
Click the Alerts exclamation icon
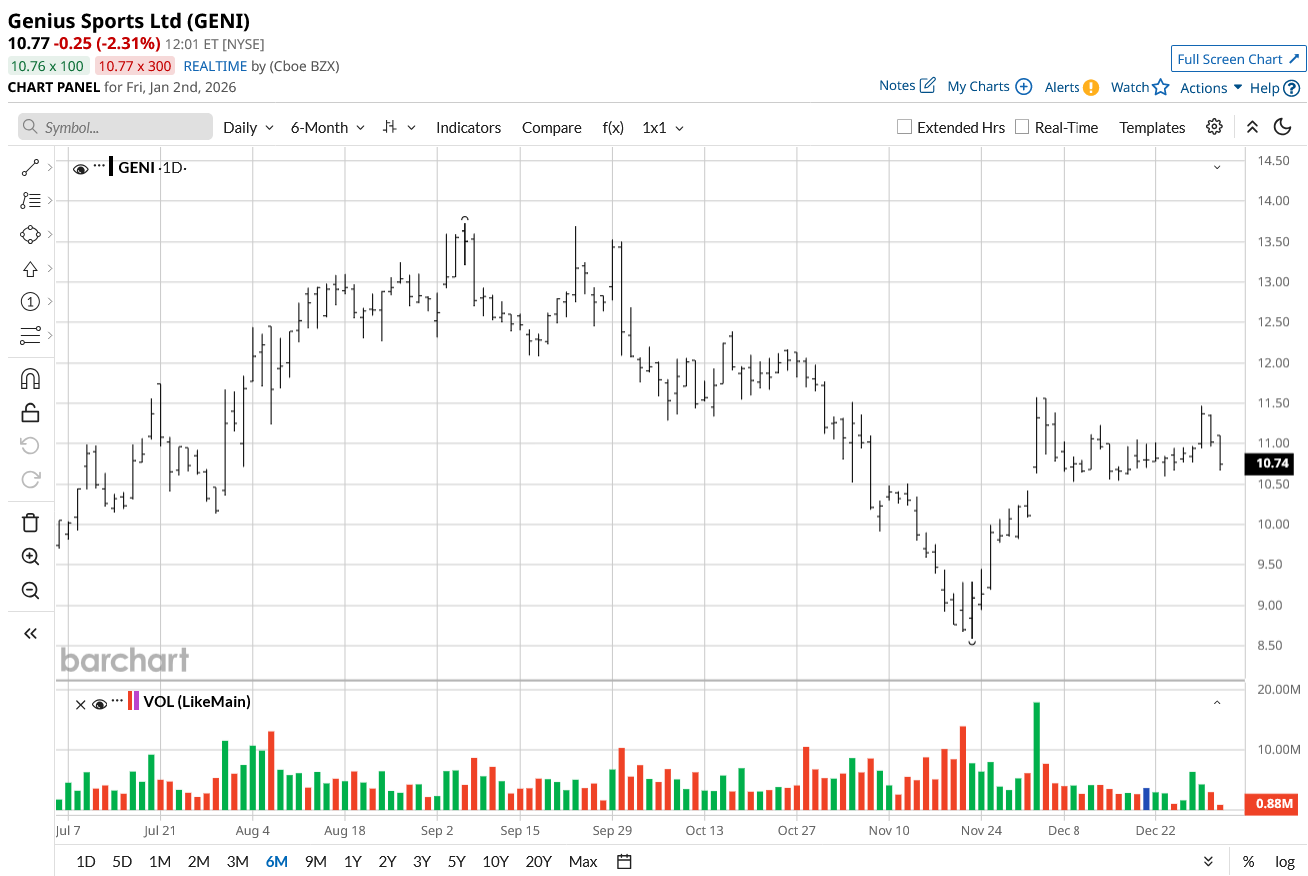click(1091, 87)
